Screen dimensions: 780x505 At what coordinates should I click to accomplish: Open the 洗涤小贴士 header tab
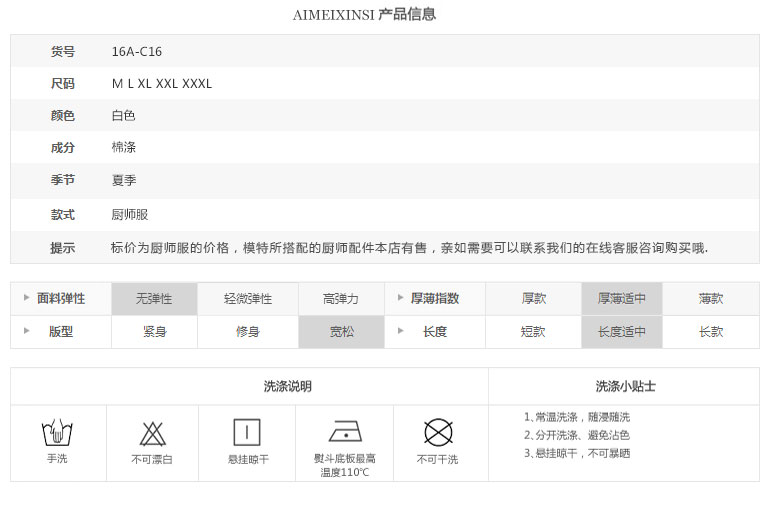[x=624, y=386]
